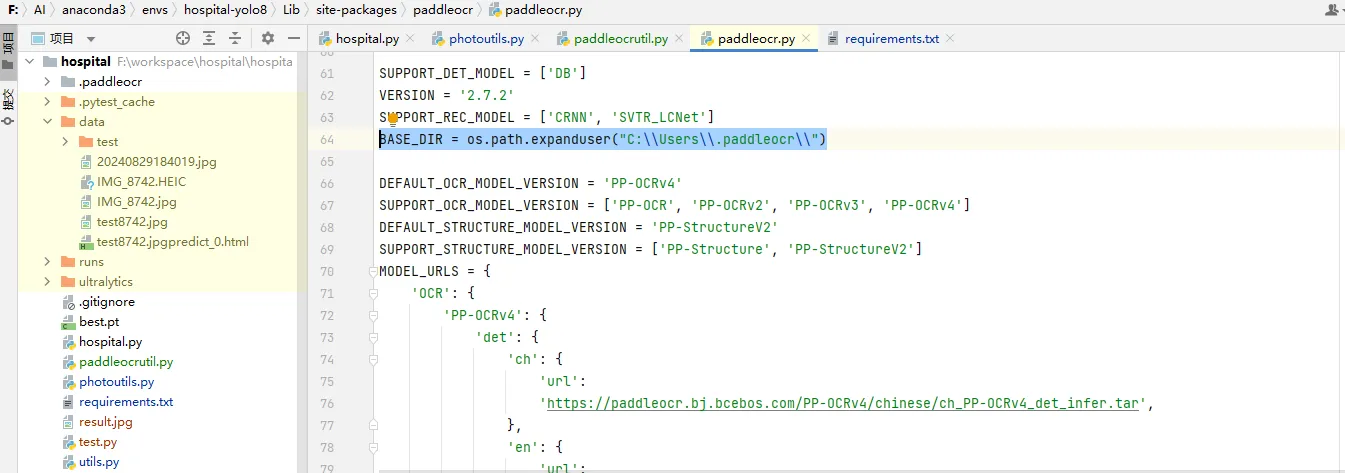Switch to requirements.txt tab
This screenshot has height=473, width=1345.
click(892, 39)
